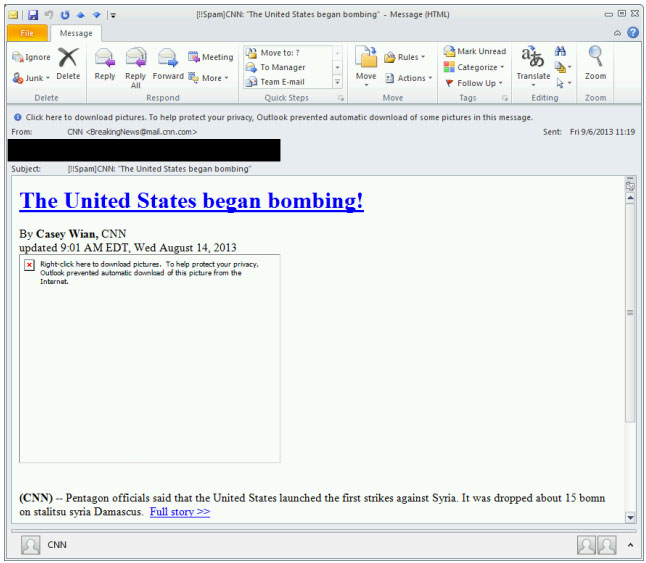Screen dimensions: 646x563
Task: Click the info bar to download pictures
Action: click(280, 116)
